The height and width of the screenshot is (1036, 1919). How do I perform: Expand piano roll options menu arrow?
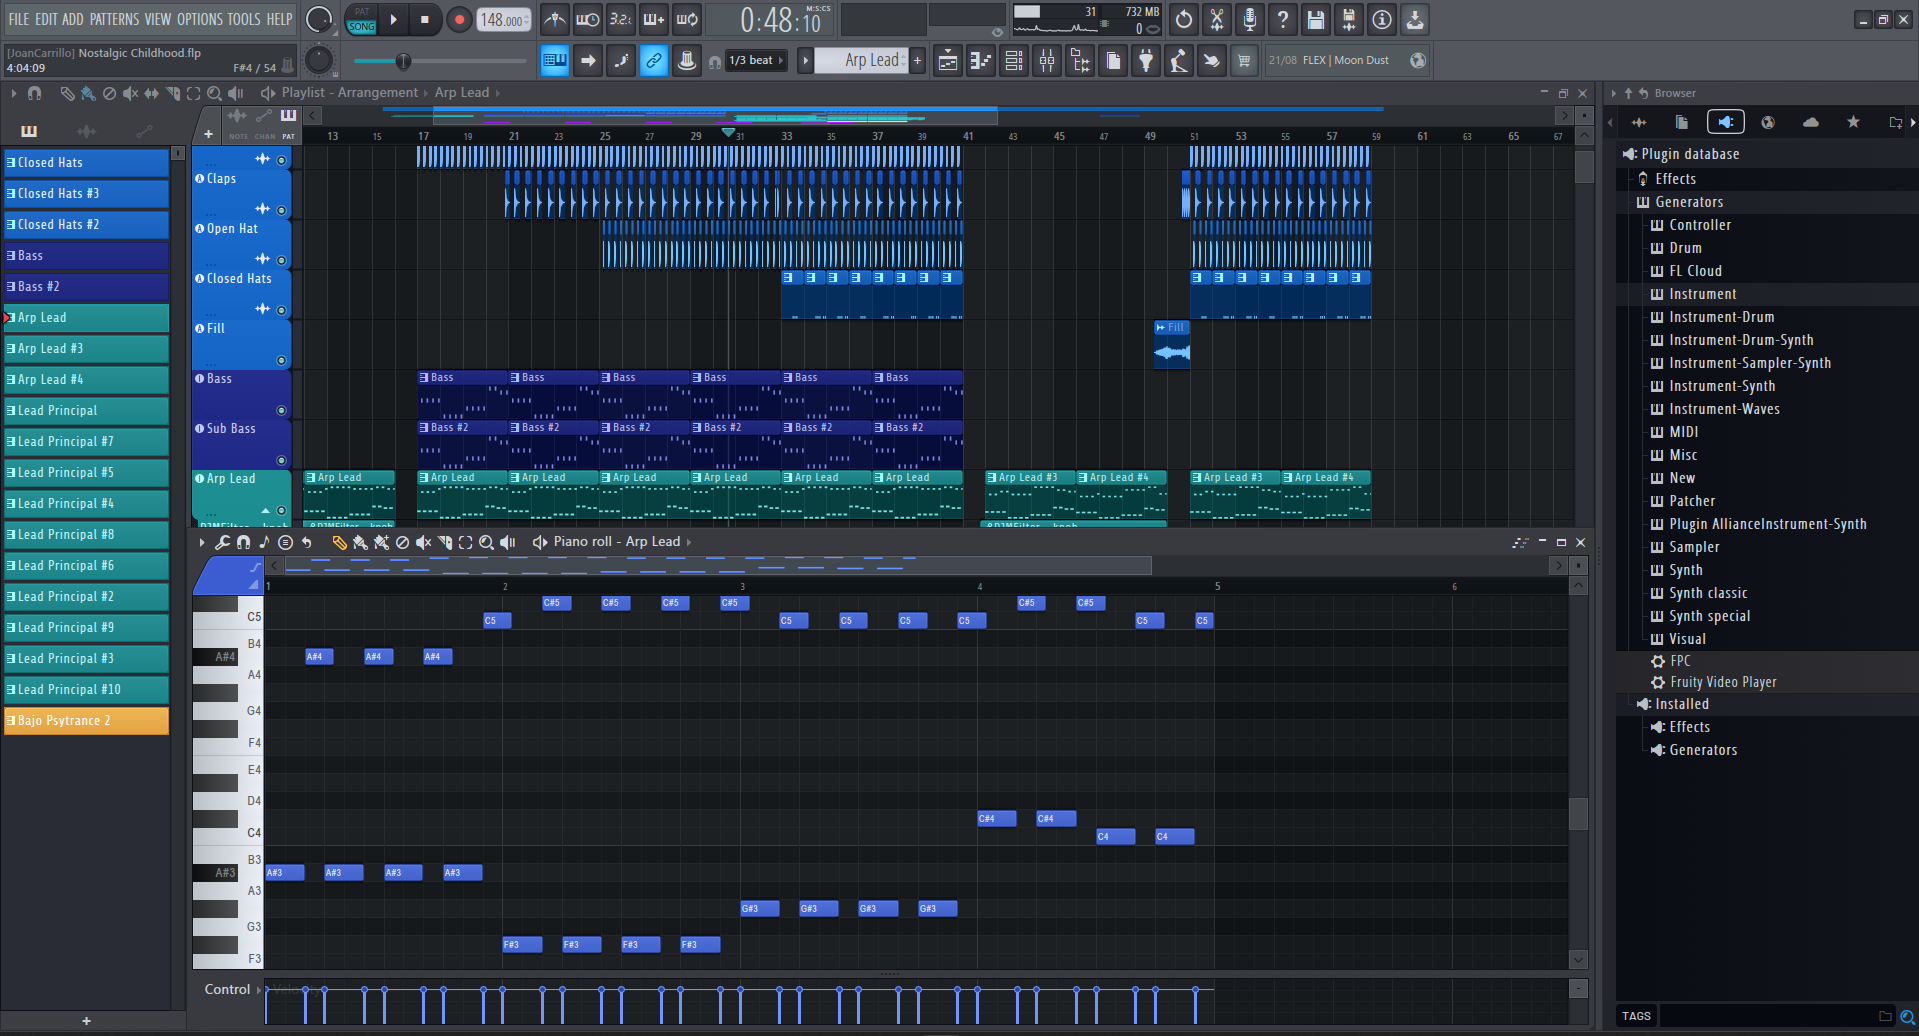(201, 542)
